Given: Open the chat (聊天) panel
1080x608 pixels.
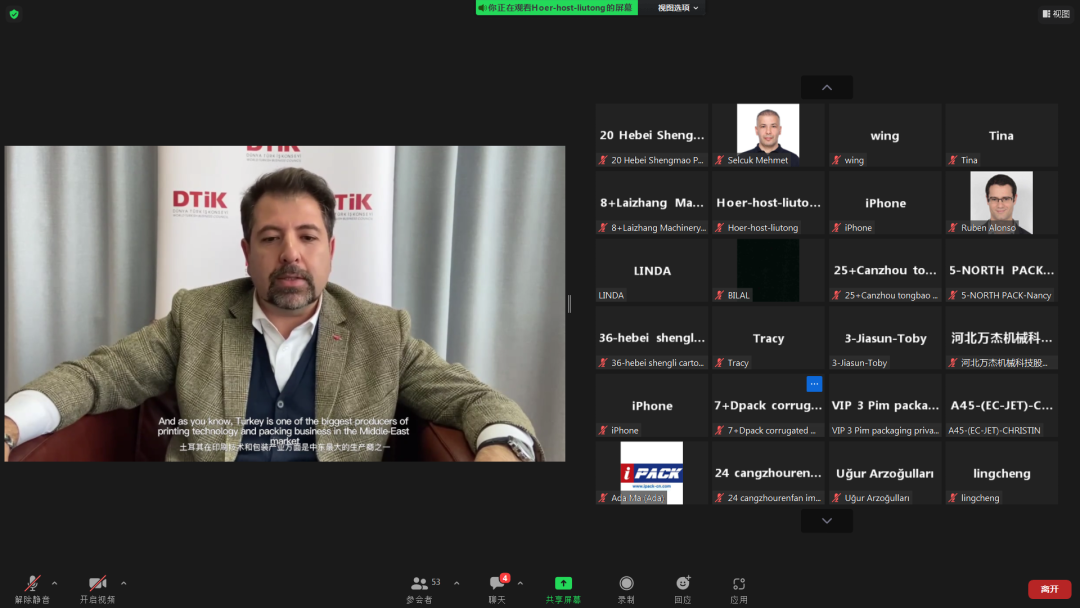Looking at the screenshot, I should [496, 584].
